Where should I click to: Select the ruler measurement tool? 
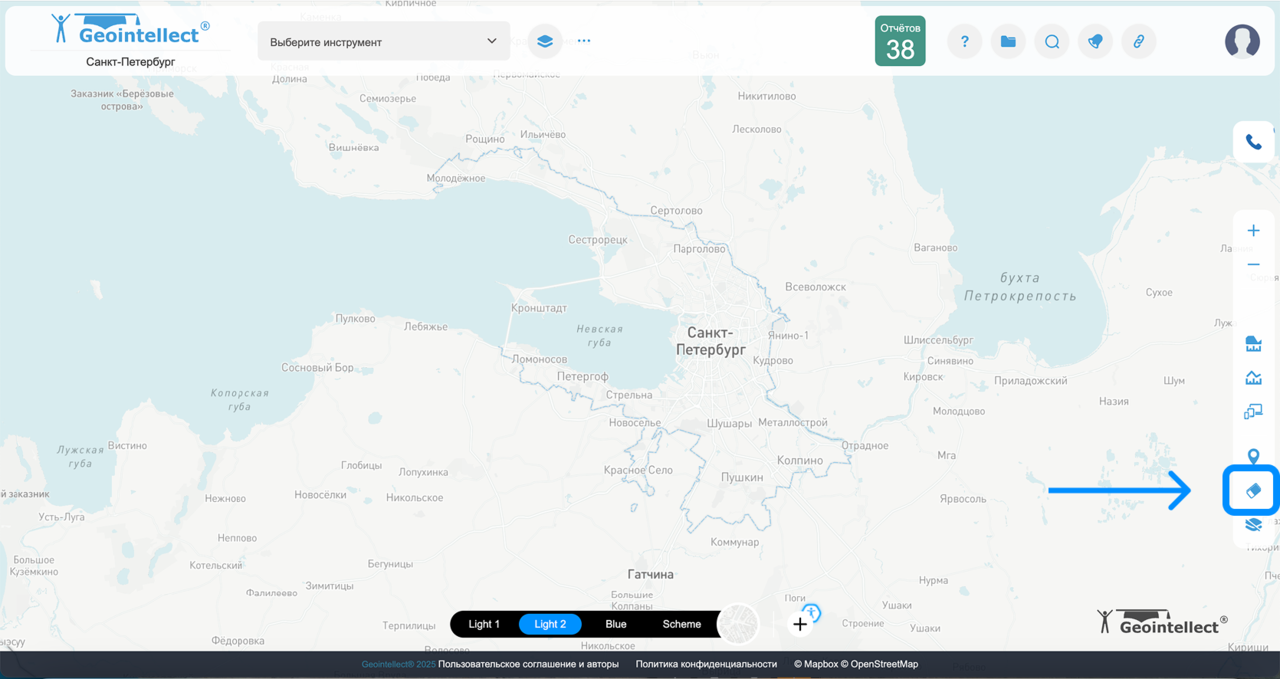click(1253, 345)
